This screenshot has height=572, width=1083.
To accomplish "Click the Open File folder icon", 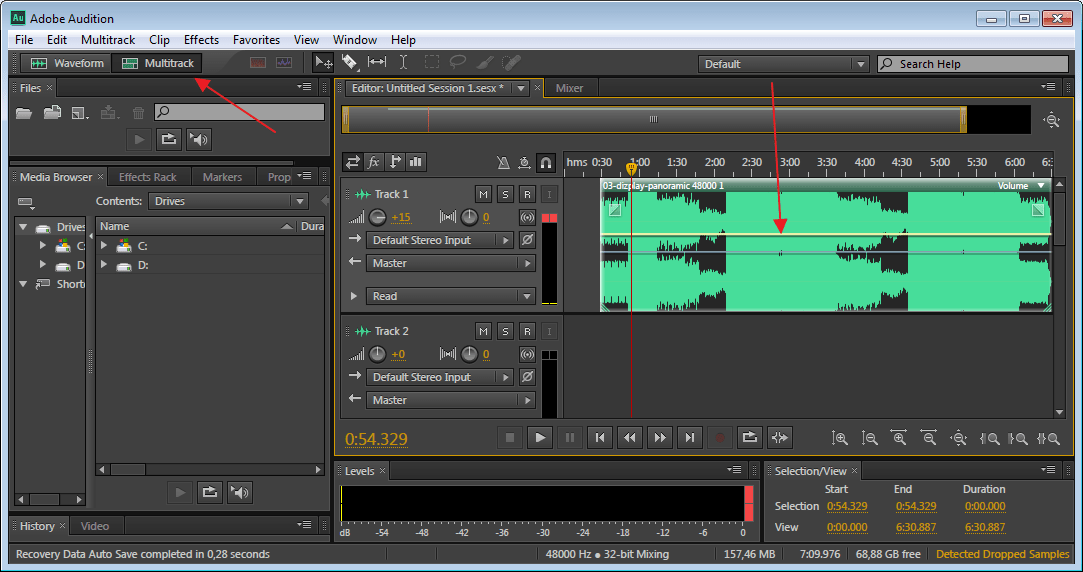I will point(24,113).
